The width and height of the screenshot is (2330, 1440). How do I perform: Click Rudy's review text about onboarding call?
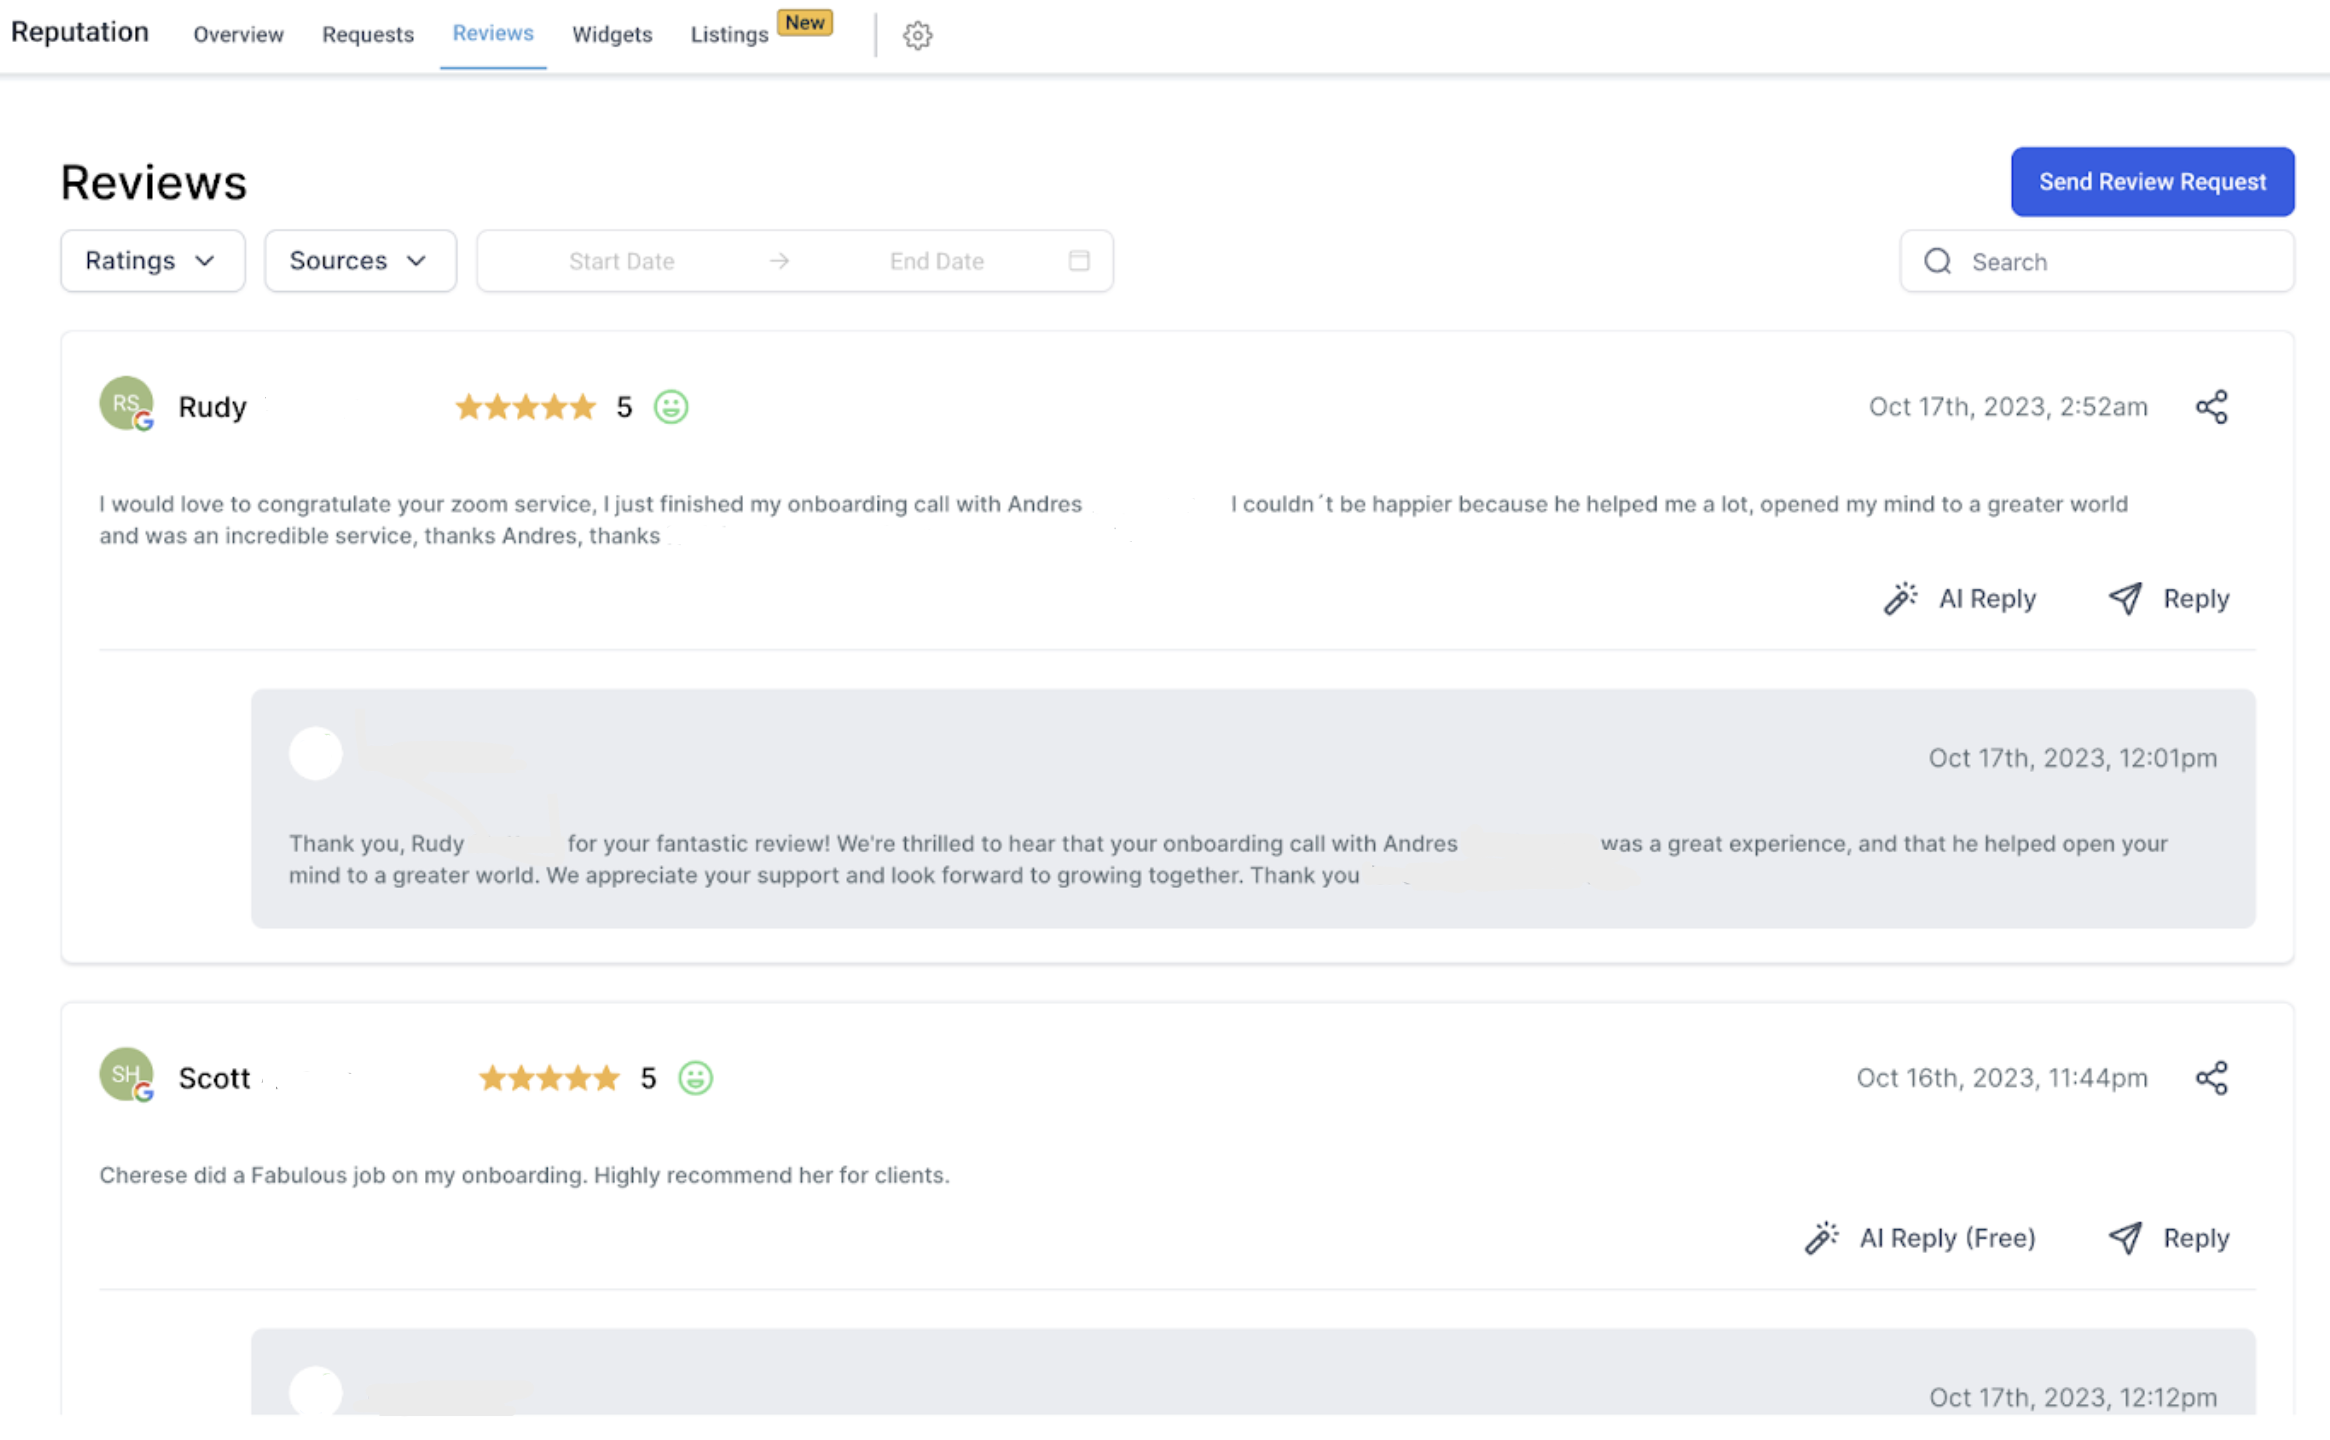click(x=1113, y=519)
